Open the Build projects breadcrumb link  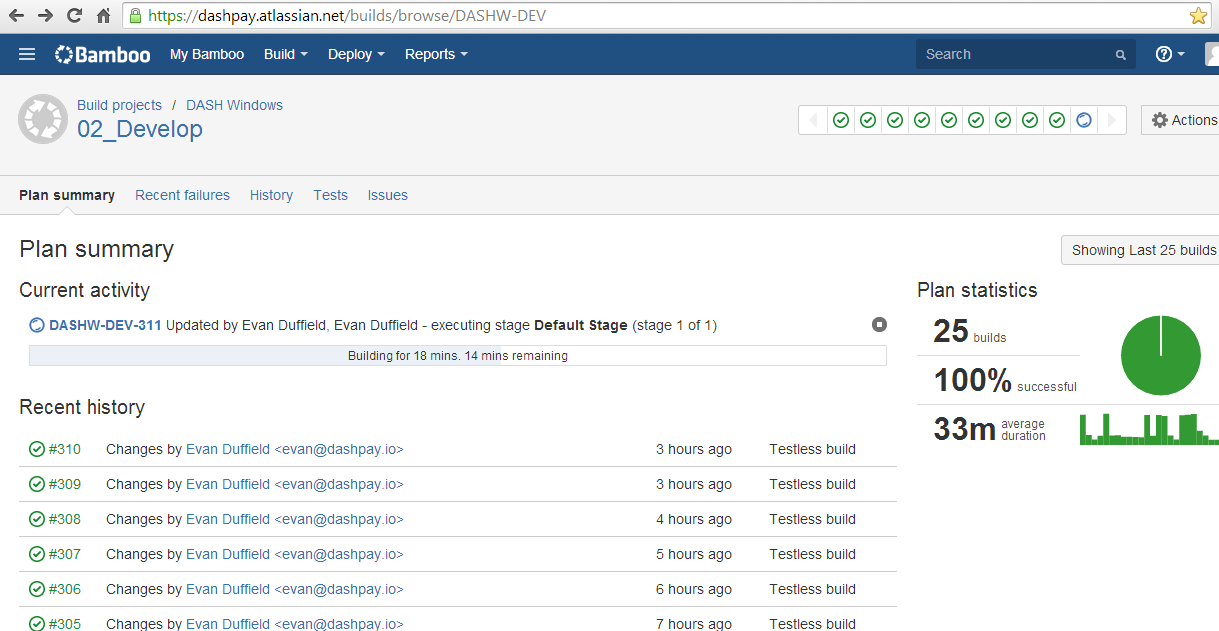point(119,105)
